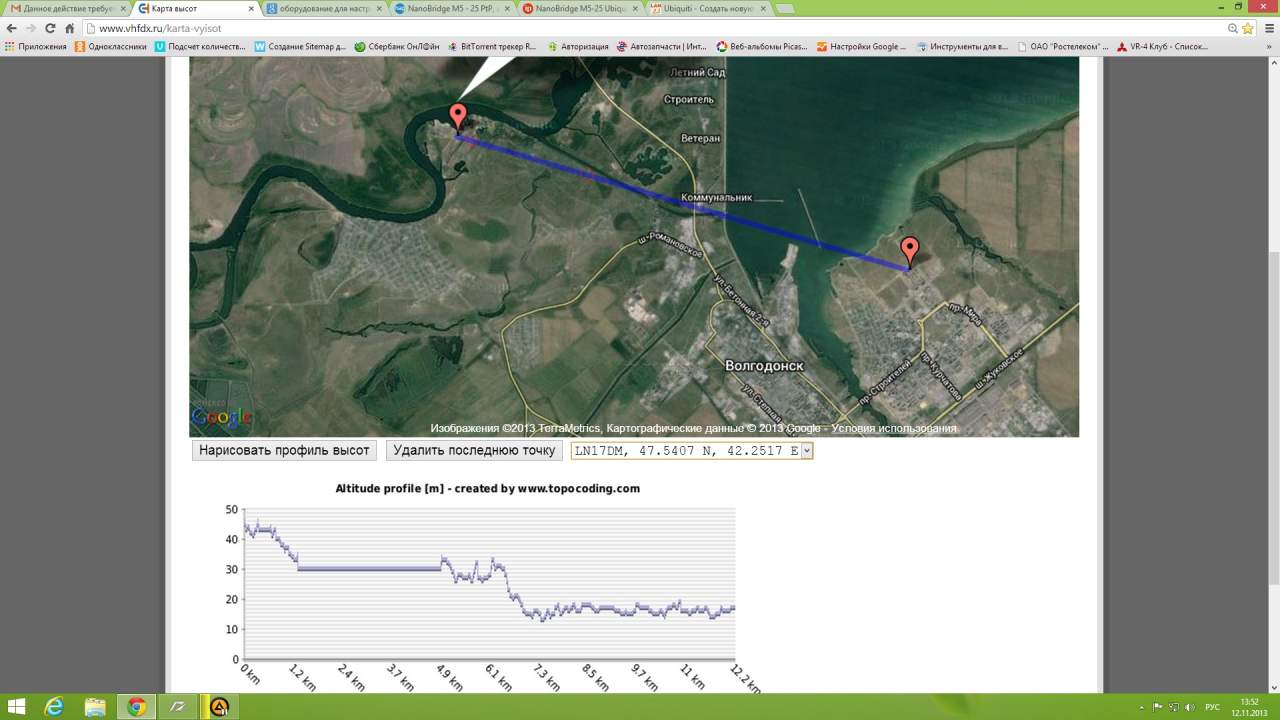The height and width of the screenshot is (720, 1280).
Task: Open the Настройки Google bookmark
Action: click(x=862, y=46)
